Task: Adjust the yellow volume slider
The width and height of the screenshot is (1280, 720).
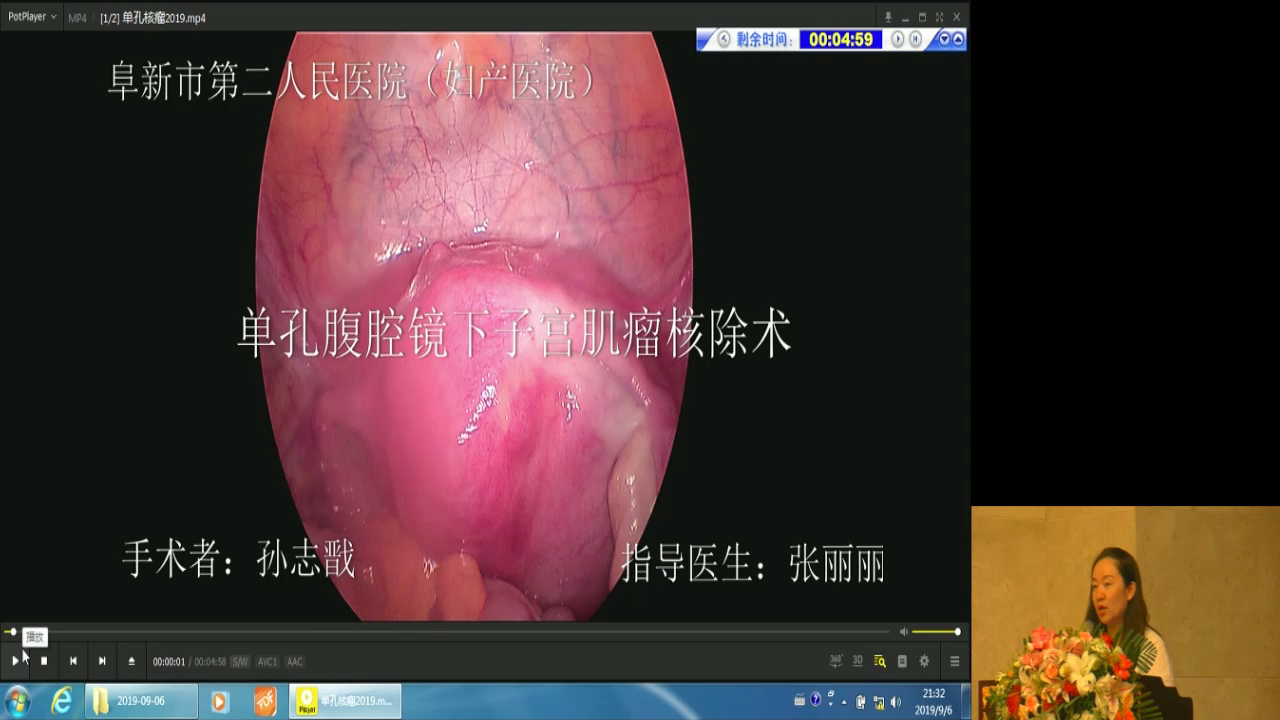Action: point(935,632)
